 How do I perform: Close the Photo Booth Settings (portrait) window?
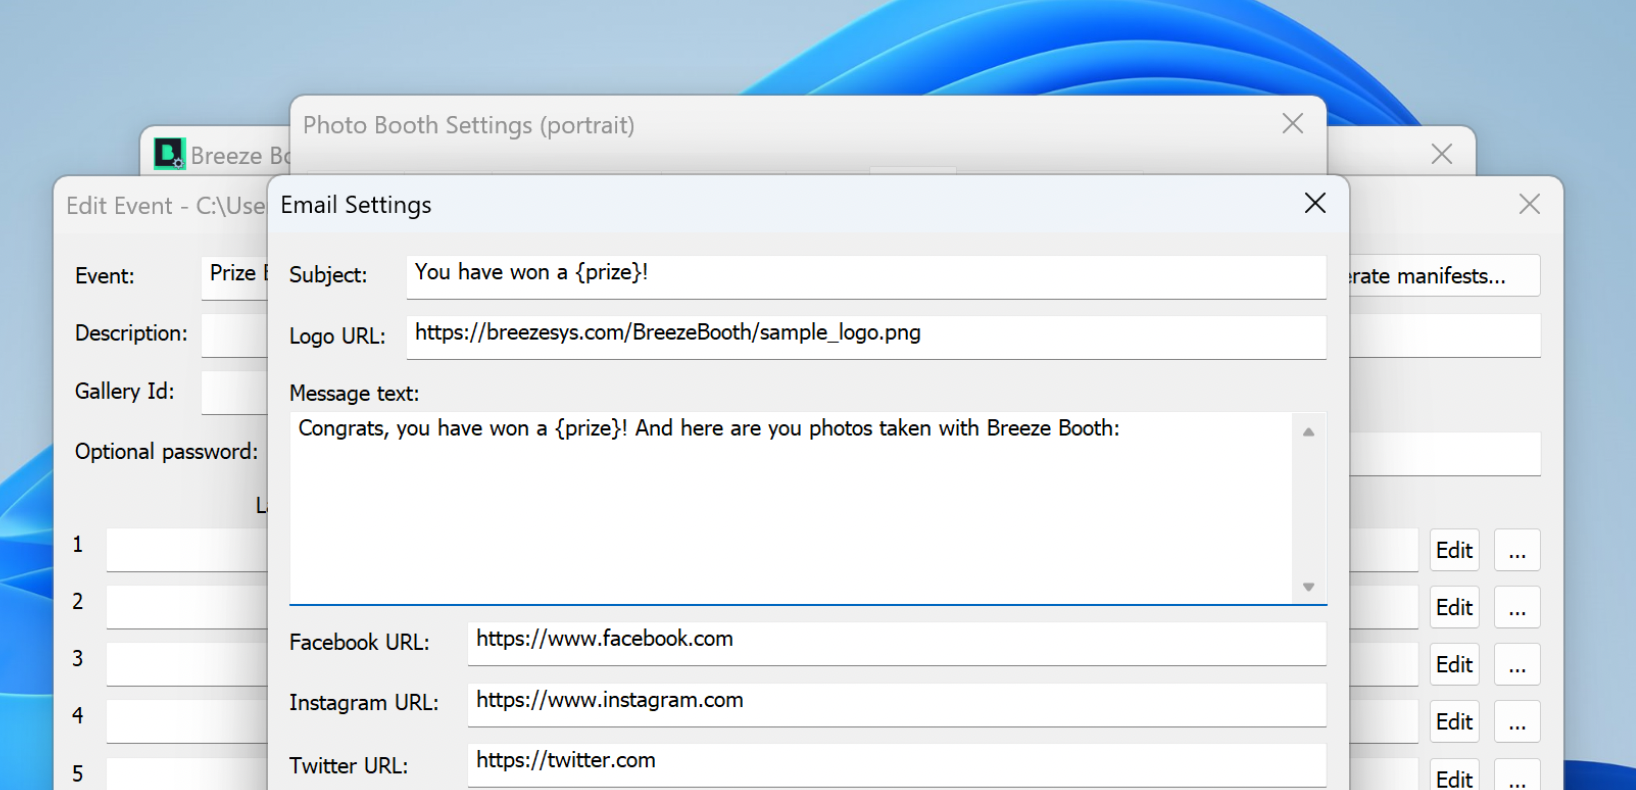pyautogui.click(x=1292, y=124)
